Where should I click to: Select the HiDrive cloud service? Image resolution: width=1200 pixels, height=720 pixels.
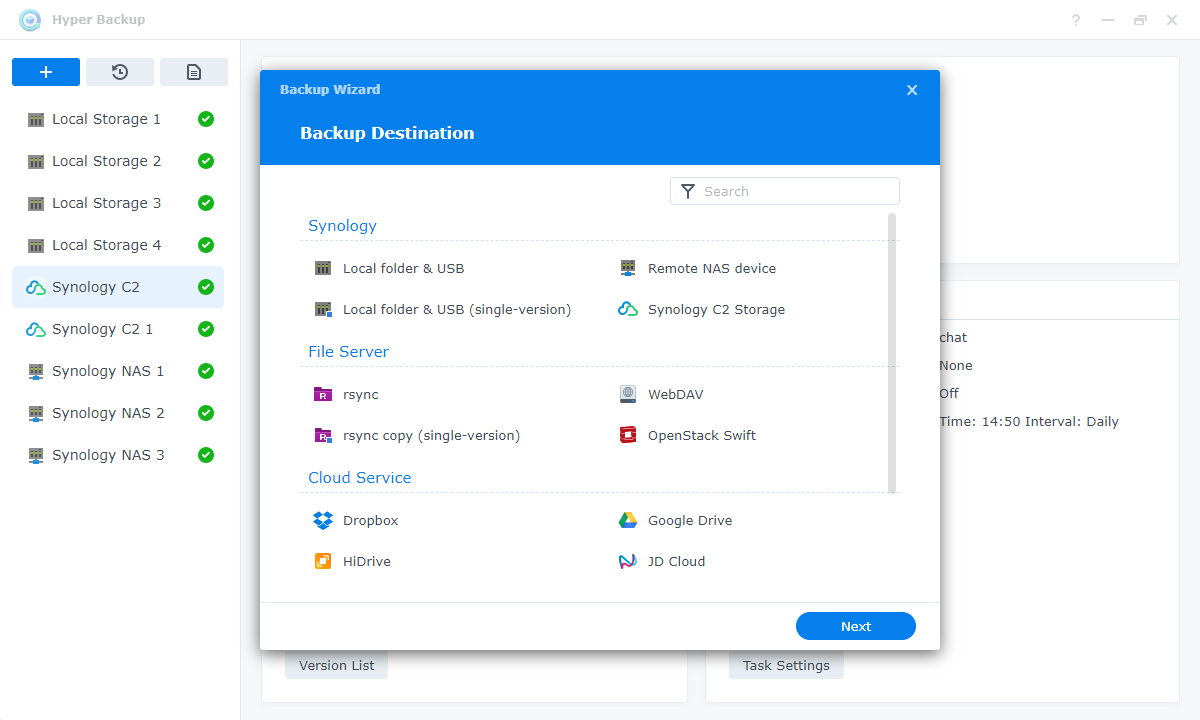tap(365, 561)
